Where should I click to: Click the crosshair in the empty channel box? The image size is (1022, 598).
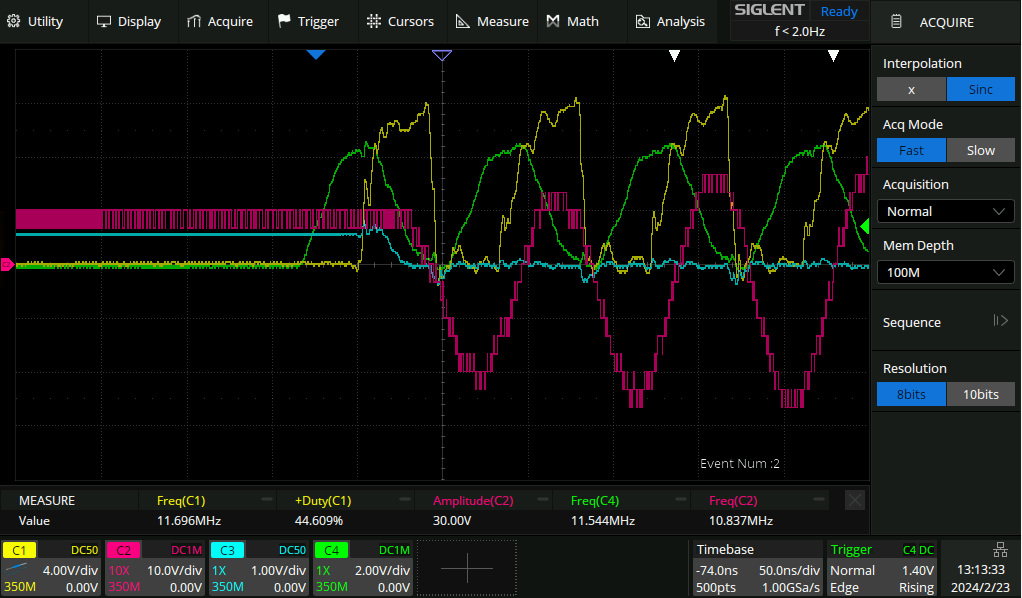467,568
